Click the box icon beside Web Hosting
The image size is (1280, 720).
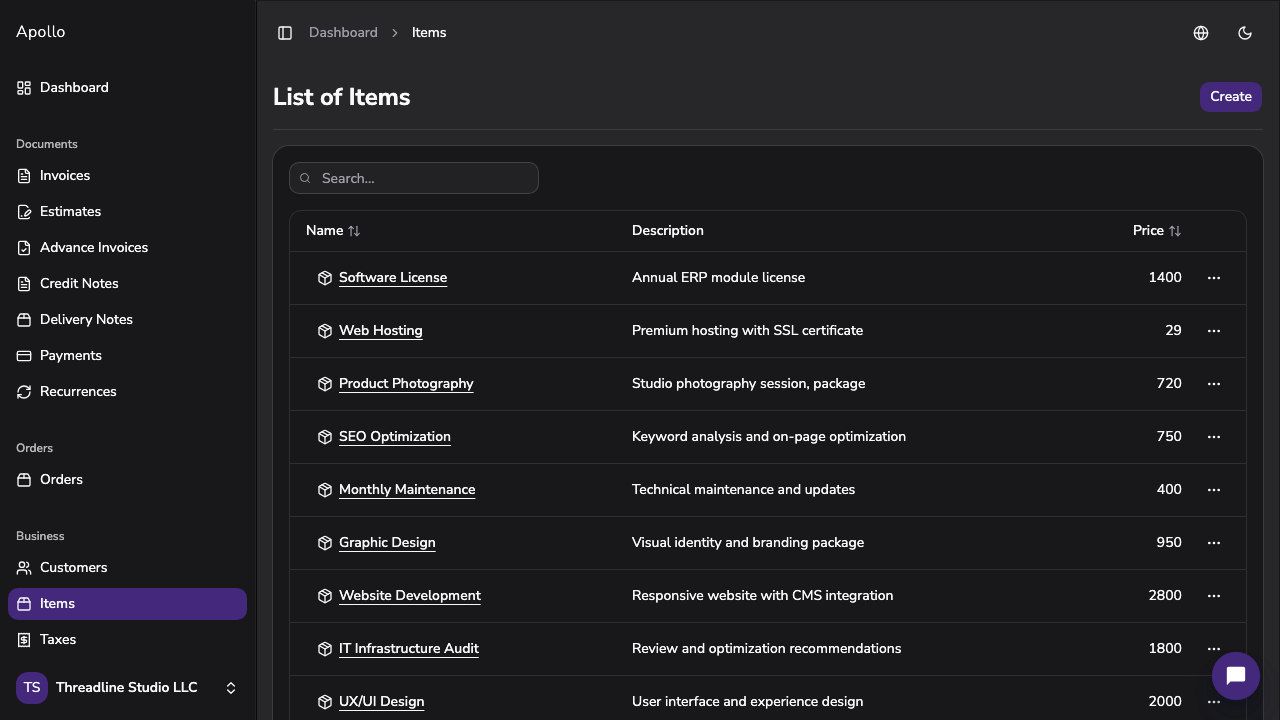325,331
